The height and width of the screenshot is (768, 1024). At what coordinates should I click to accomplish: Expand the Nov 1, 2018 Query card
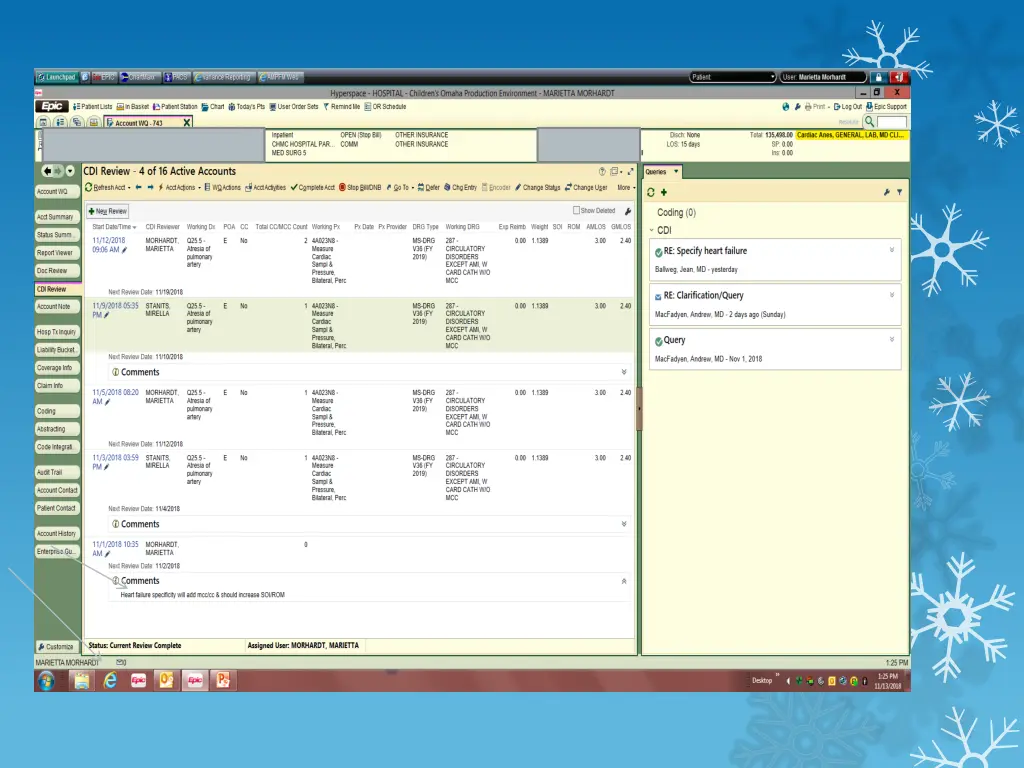pos(891,339)
